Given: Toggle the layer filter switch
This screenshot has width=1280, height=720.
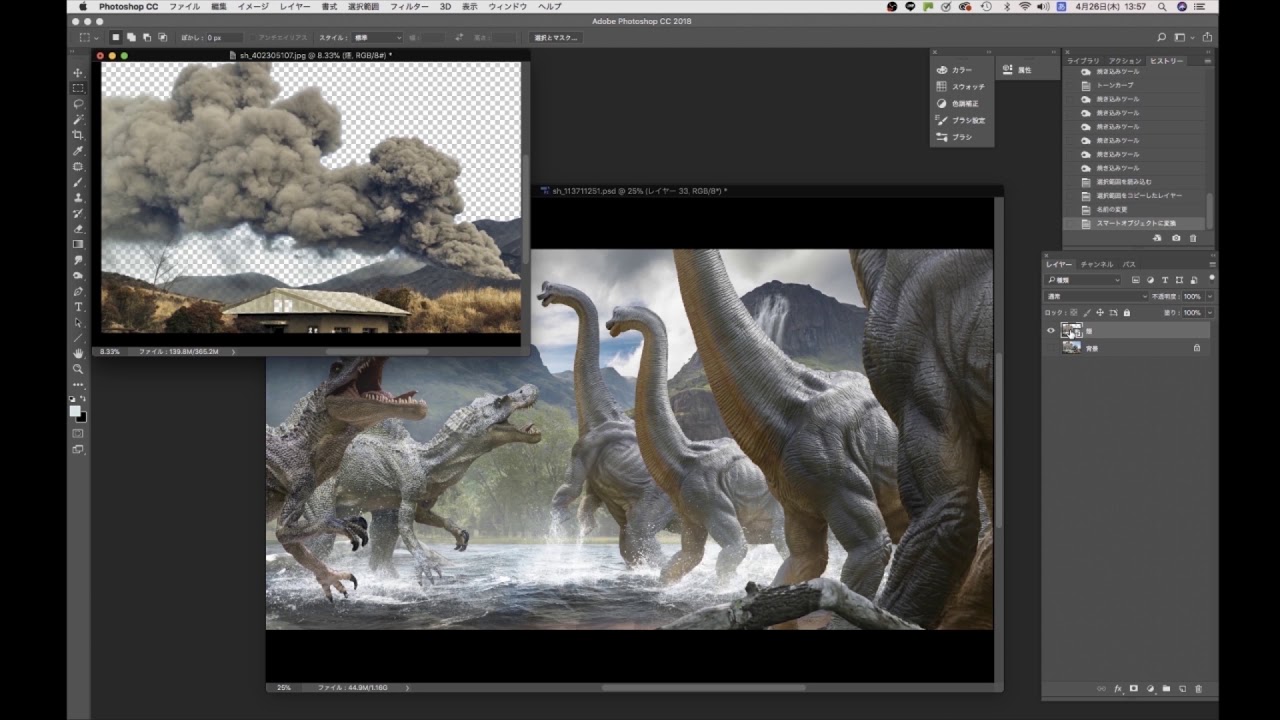Looking at the screenshot, I should pyautogui.click(x=1212, y=279).
